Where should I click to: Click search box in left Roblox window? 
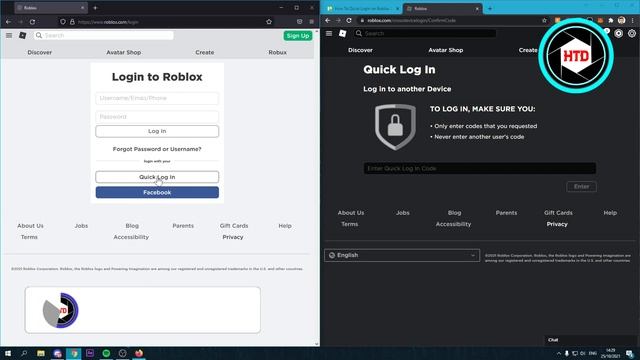[104, 36]
